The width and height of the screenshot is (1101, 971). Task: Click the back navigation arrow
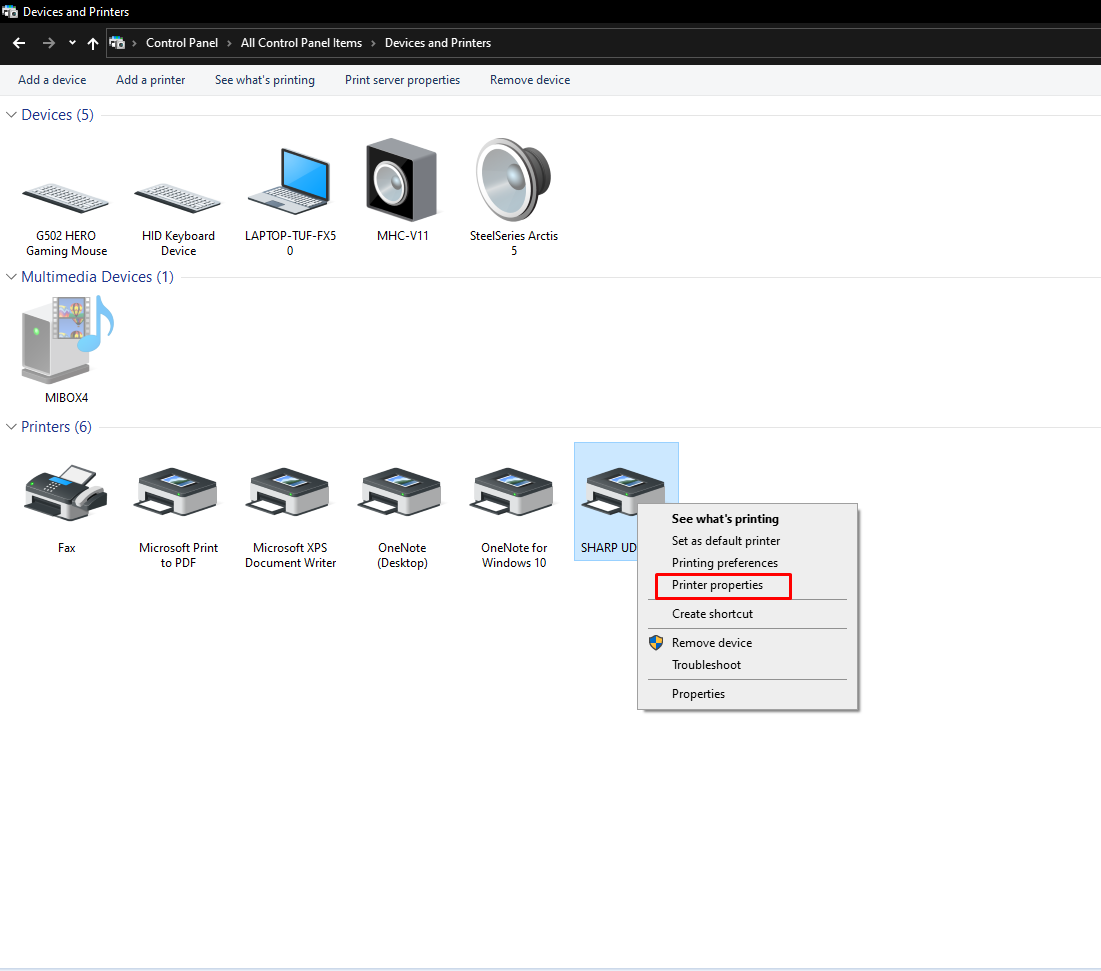[x=18, y=42]
